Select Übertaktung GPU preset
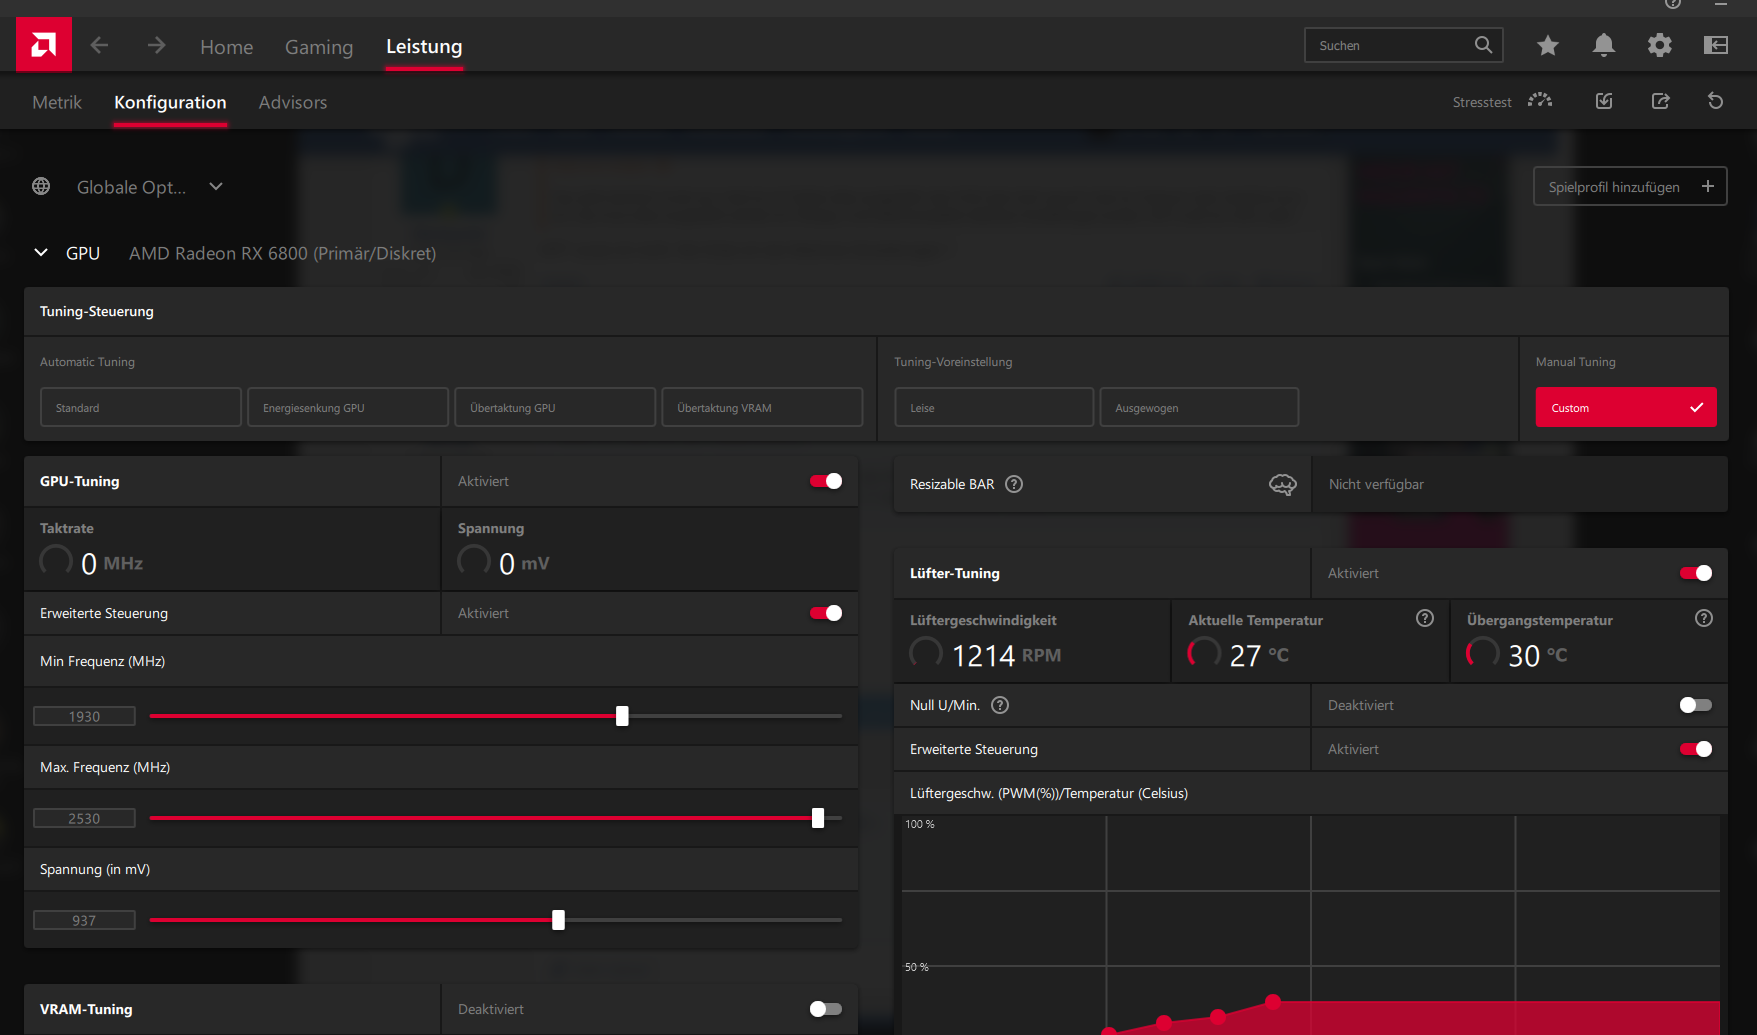Screen dimensions: 1757x1035 (x=555, y=407)
